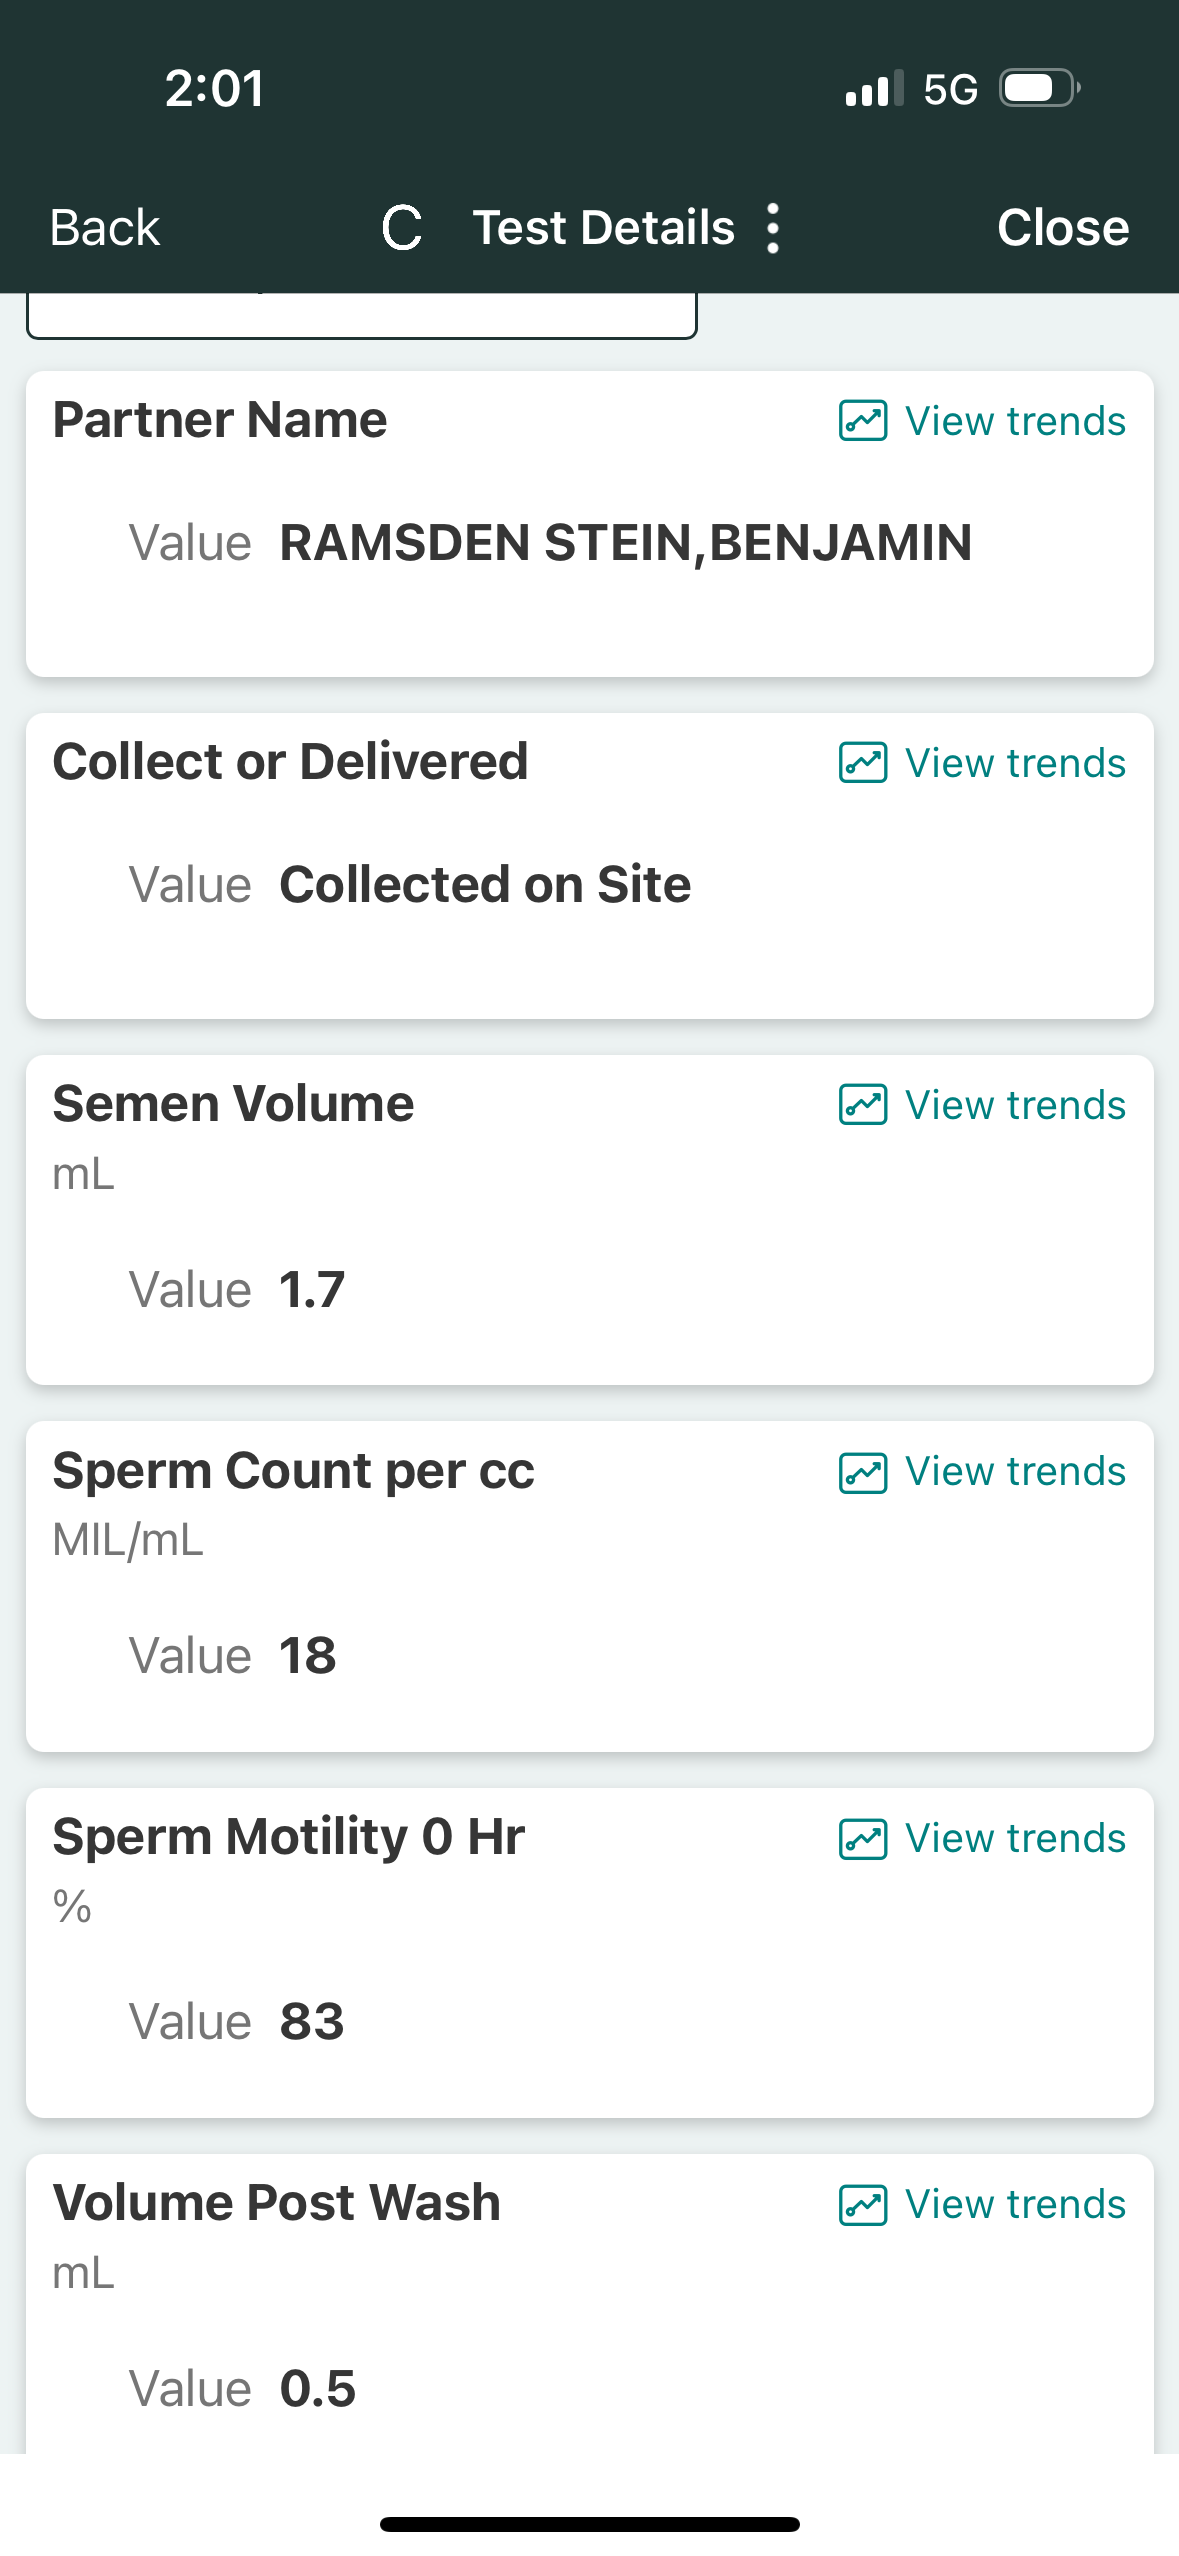
Task: Tap trend chart icon for Partner Name
Action: tap(862, 421)
